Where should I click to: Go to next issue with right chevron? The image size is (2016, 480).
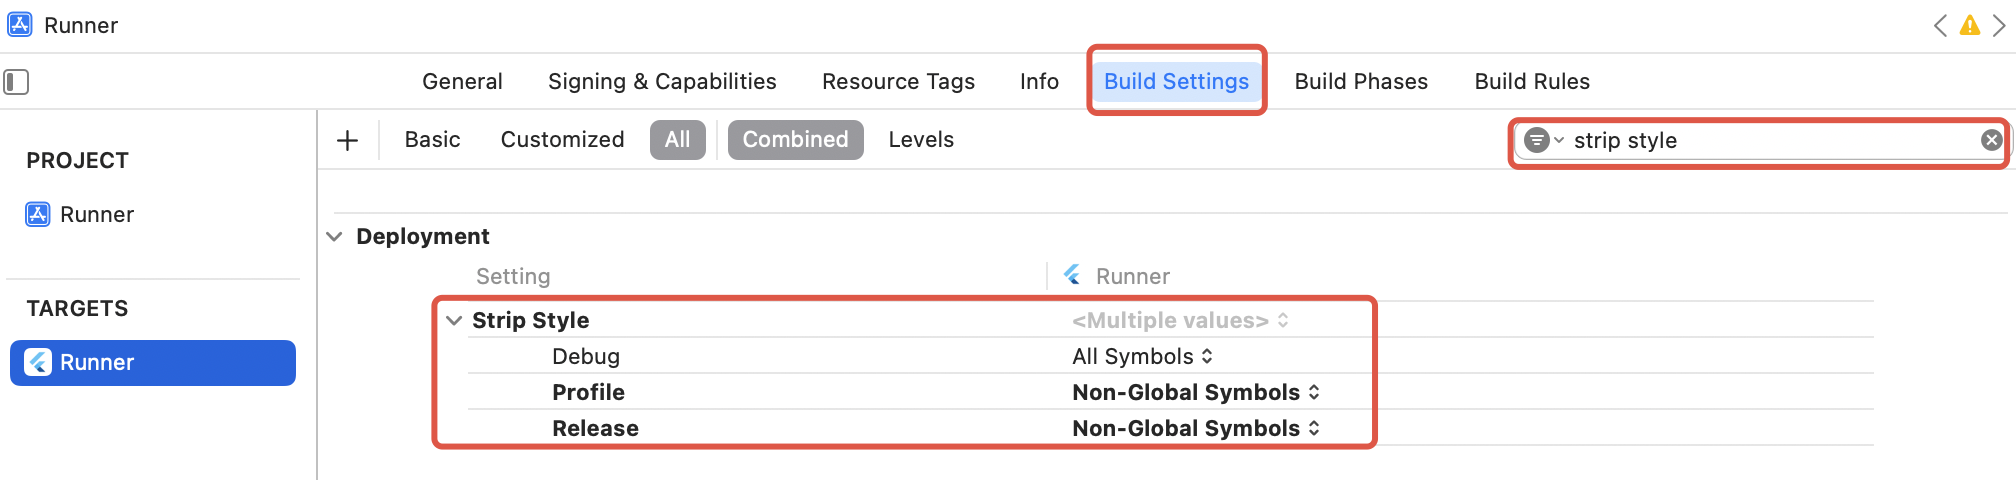point(1998,26)
